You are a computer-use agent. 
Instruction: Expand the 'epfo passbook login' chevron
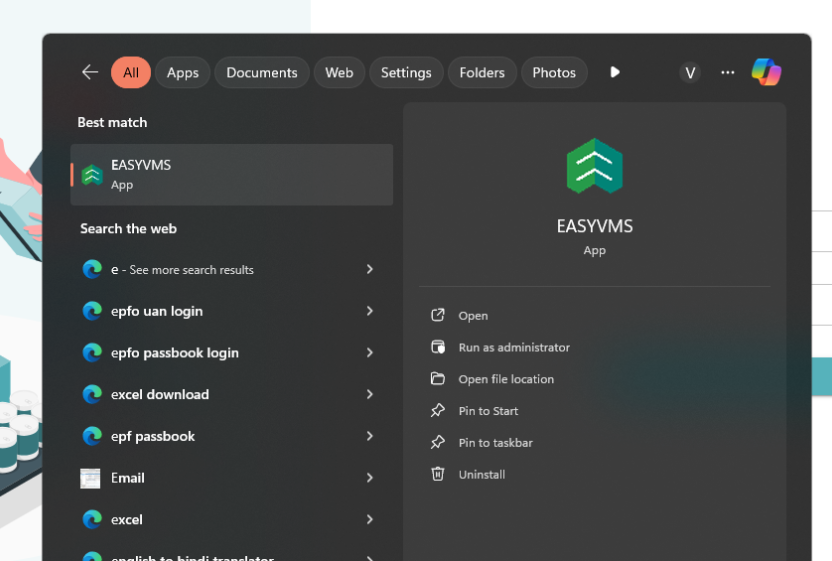[x=370, y=352]
